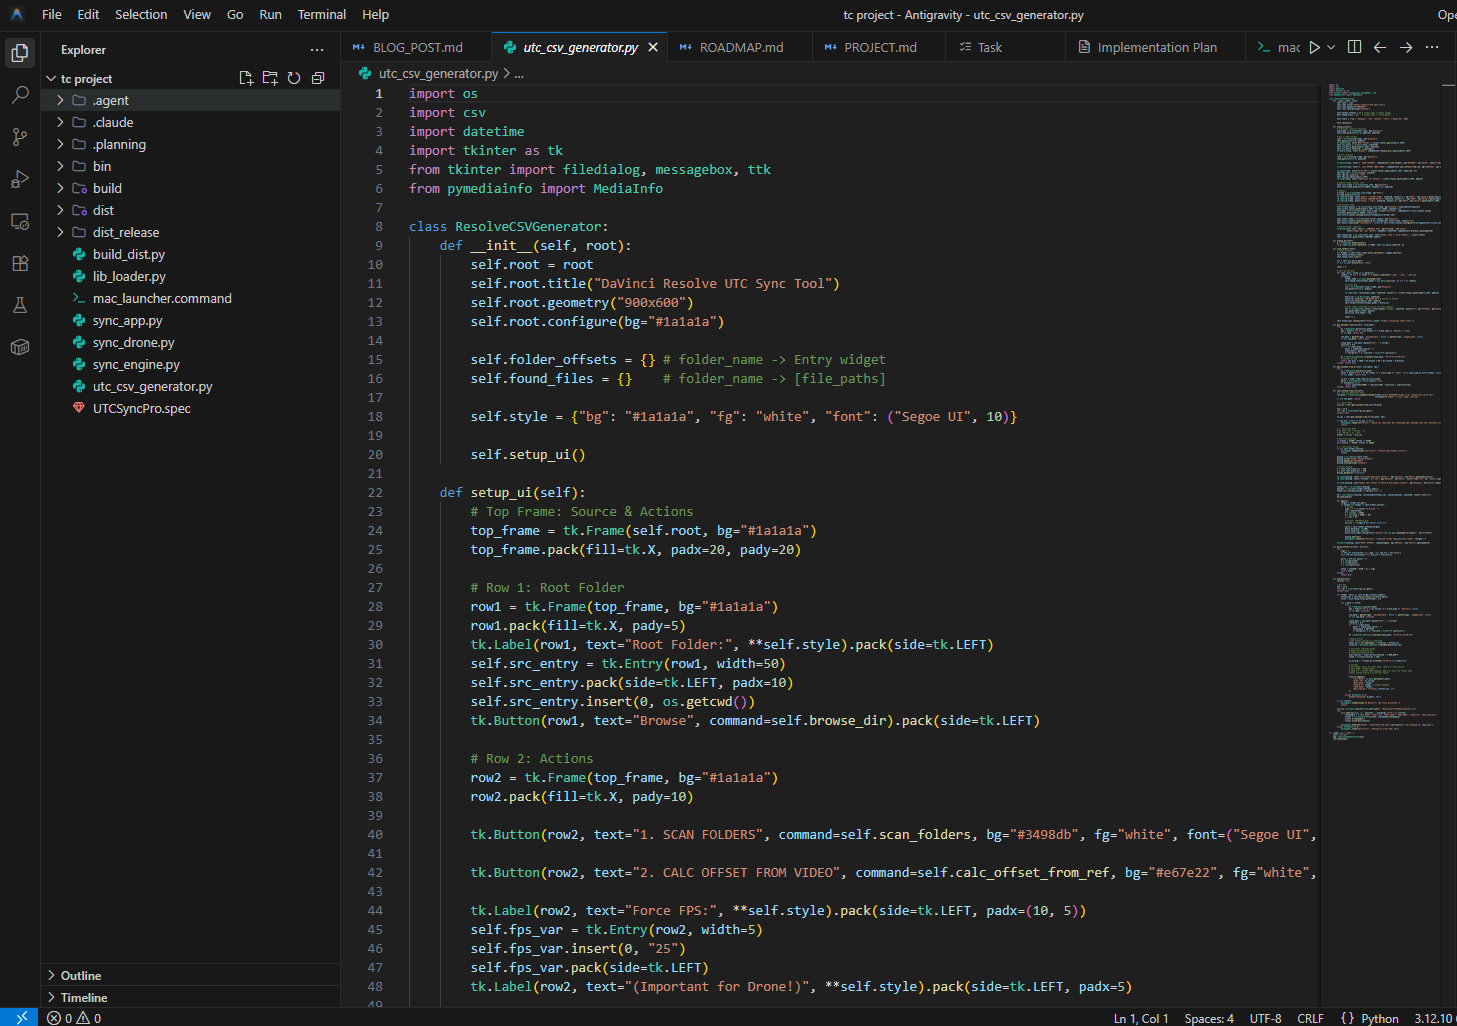The height and width of the screenshot is (1026, 1457).
Task: Open the Terminal menu
Action: click(321, 14)
